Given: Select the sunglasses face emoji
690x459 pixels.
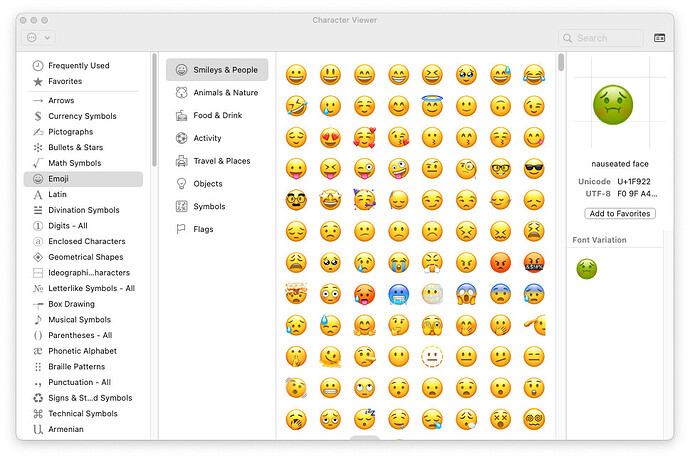Looking at the screenshot, I should 534,168.
